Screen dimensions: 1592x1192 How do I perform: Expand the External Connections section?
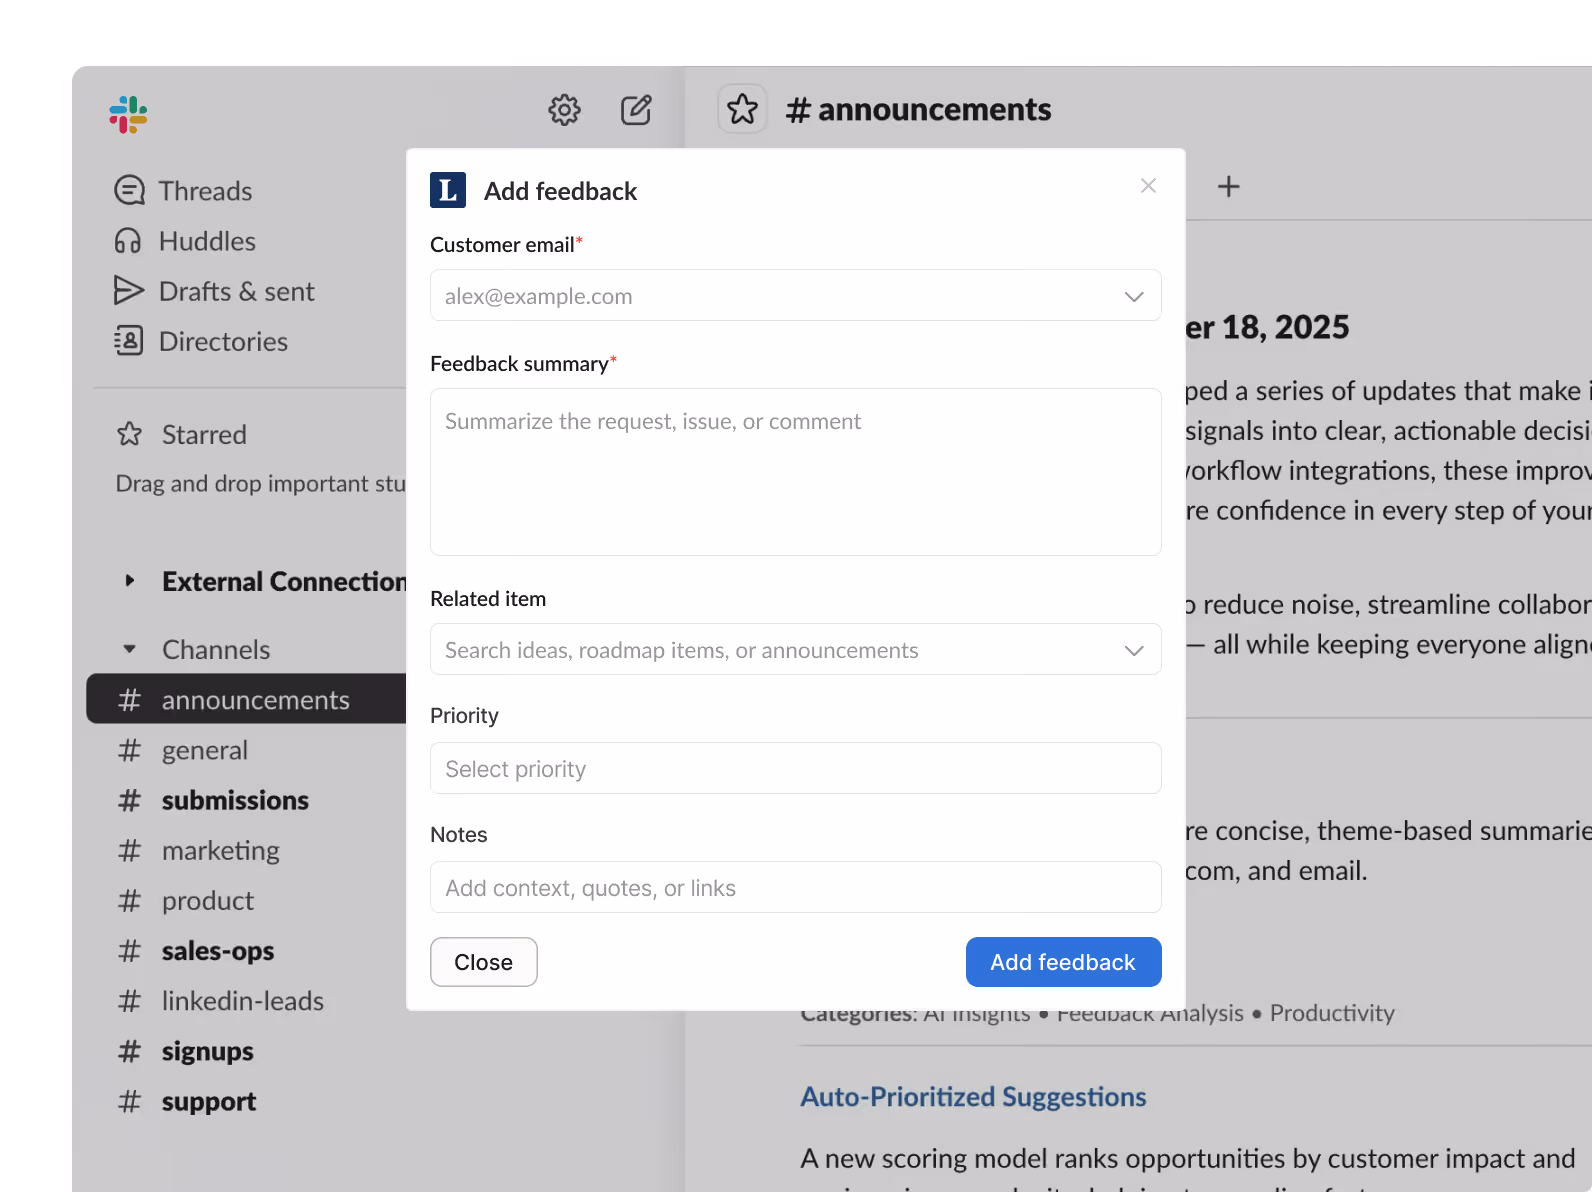129,581
